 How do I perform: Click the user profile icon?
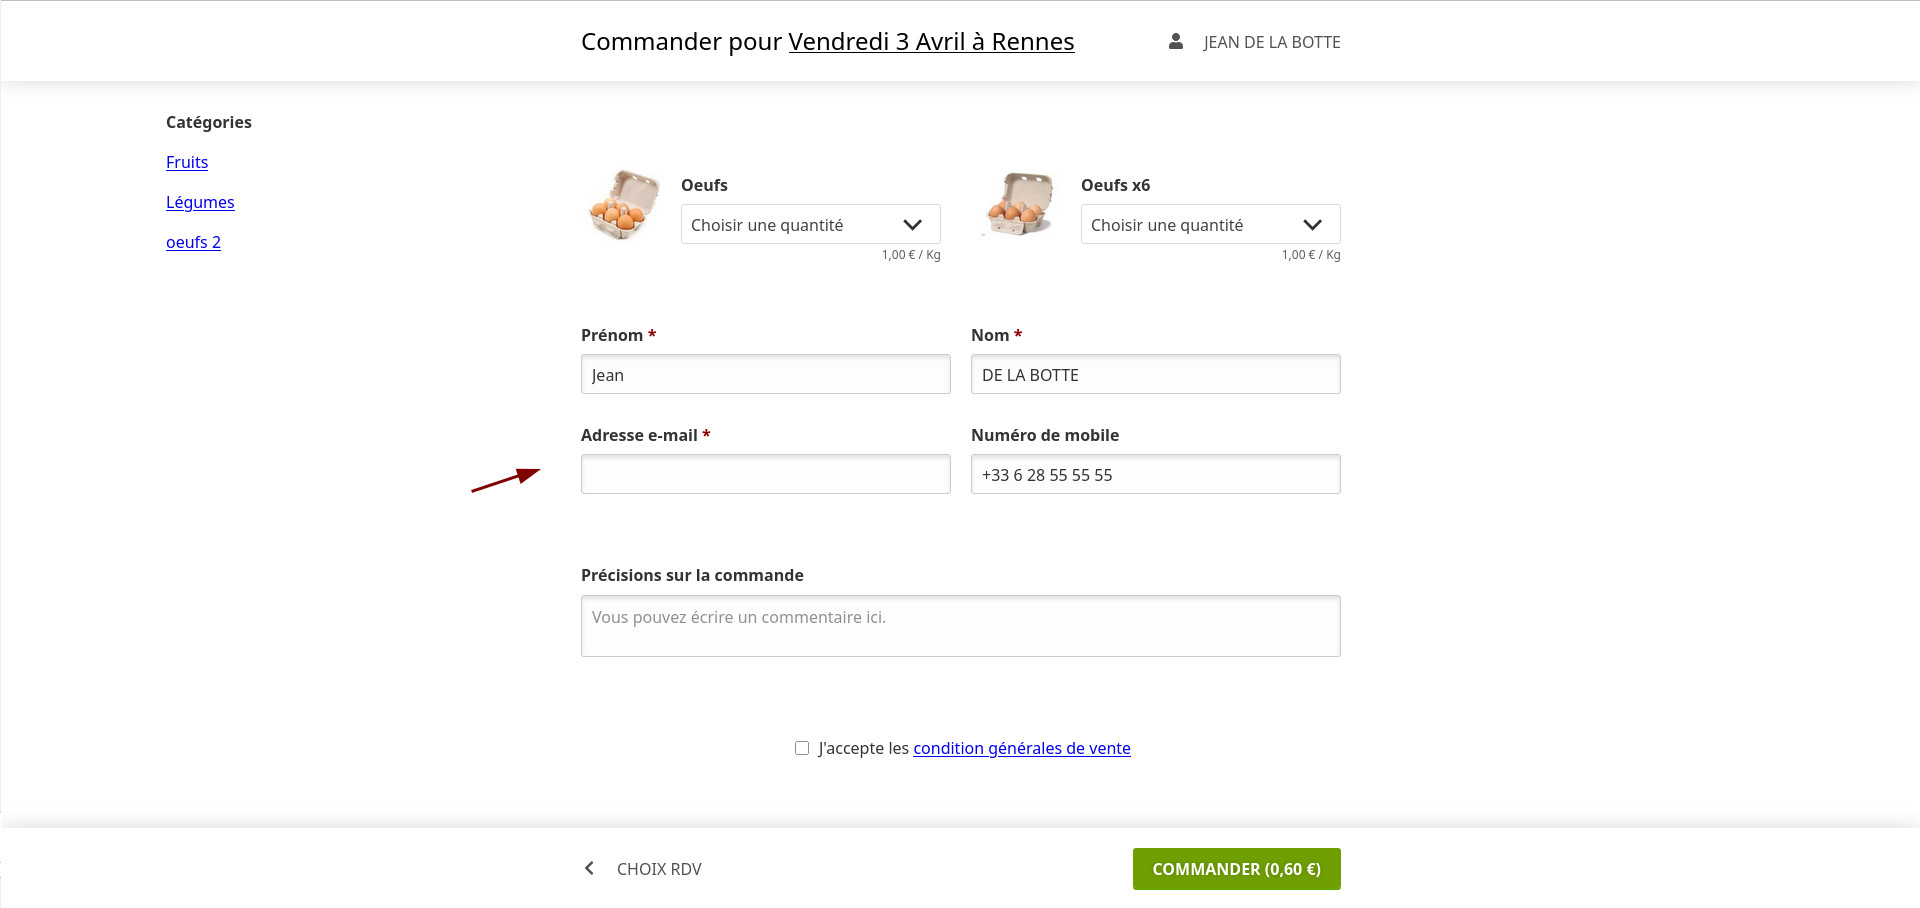[x=1176, y=42]
